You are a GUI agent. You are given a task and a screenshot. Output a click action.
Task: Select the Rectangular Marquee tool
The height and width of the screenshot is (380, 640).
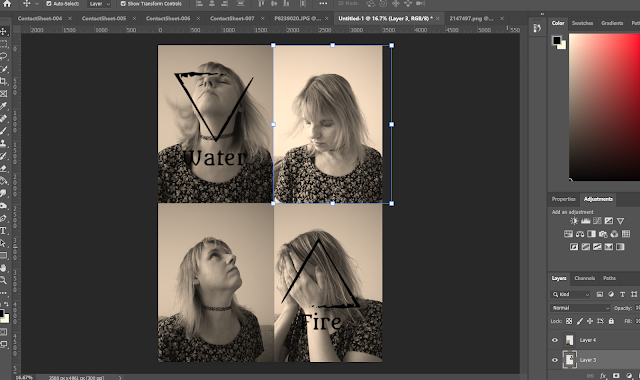pyautogui.click(x=3, y=43)
